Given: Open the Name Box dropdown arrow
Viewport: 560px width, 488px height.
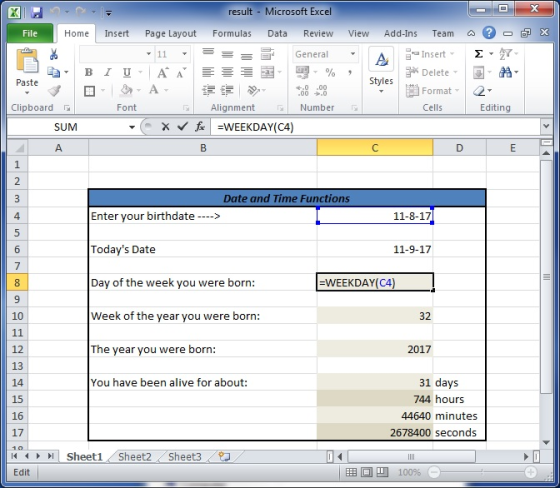Looking at the screenshot, I should [132, 127].
